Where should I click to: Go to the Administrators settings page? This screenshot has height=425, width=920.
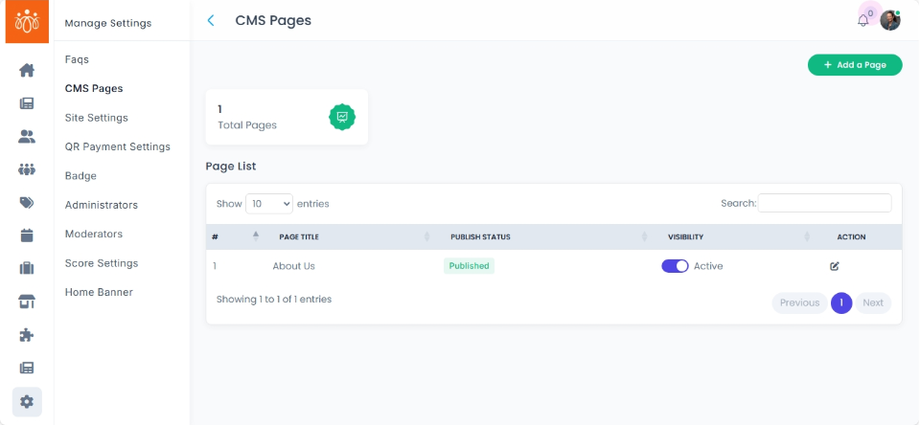coord(101,205)
